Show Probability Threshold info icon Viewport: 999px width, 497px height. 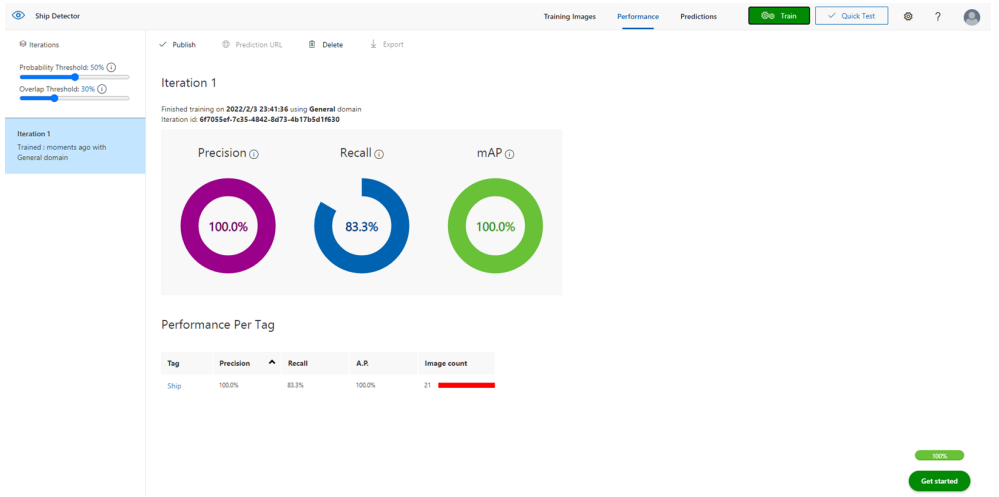[111, 67]
